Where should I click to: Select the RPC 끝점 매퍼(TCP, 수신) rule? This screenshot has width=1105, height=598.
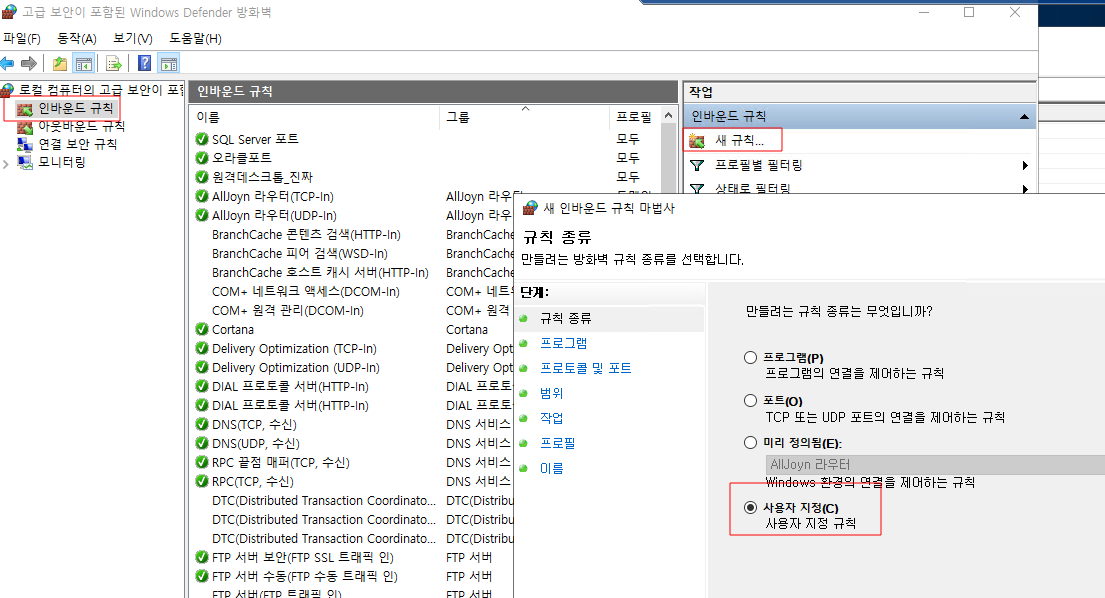click(x=280, y=462)
